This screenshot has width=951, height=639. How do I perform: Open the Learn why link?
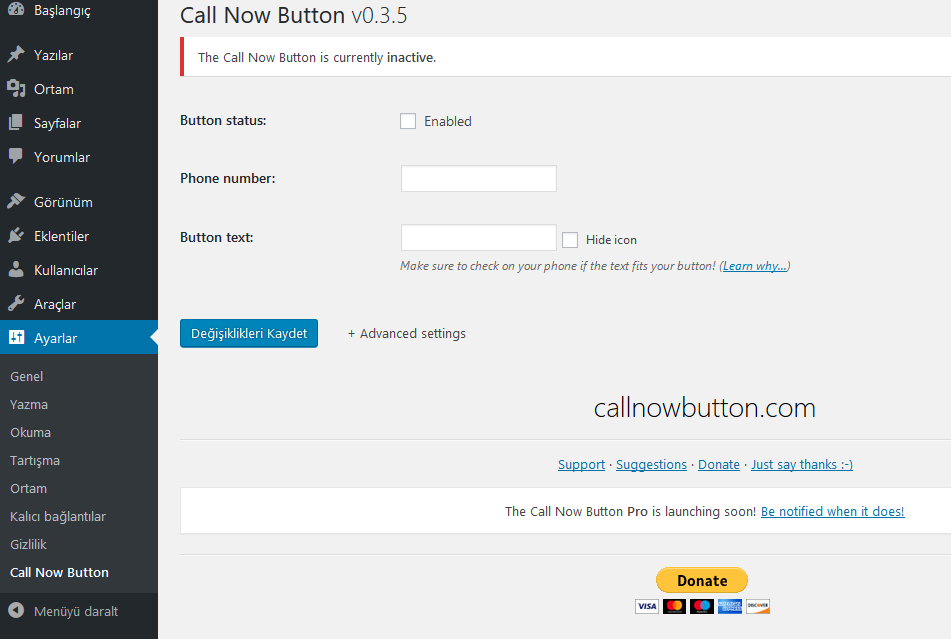click(x=755, y=266)
